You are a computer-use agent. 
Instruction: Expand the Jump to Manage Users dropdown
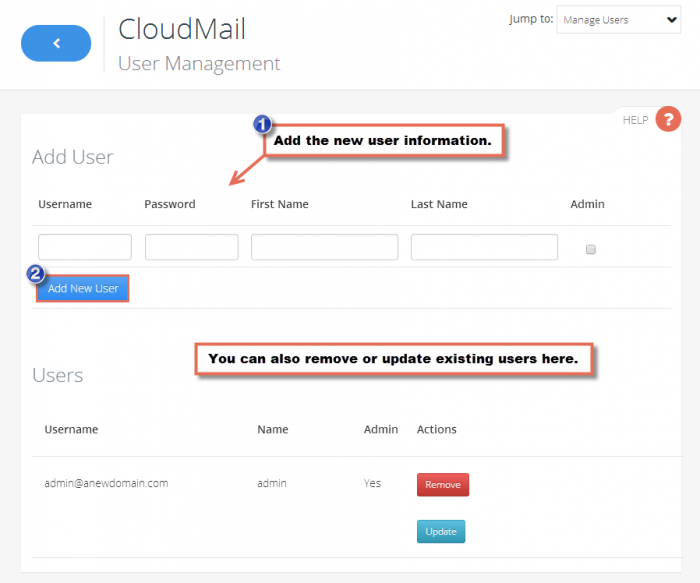pyautogui.click(x=617, y=19)
